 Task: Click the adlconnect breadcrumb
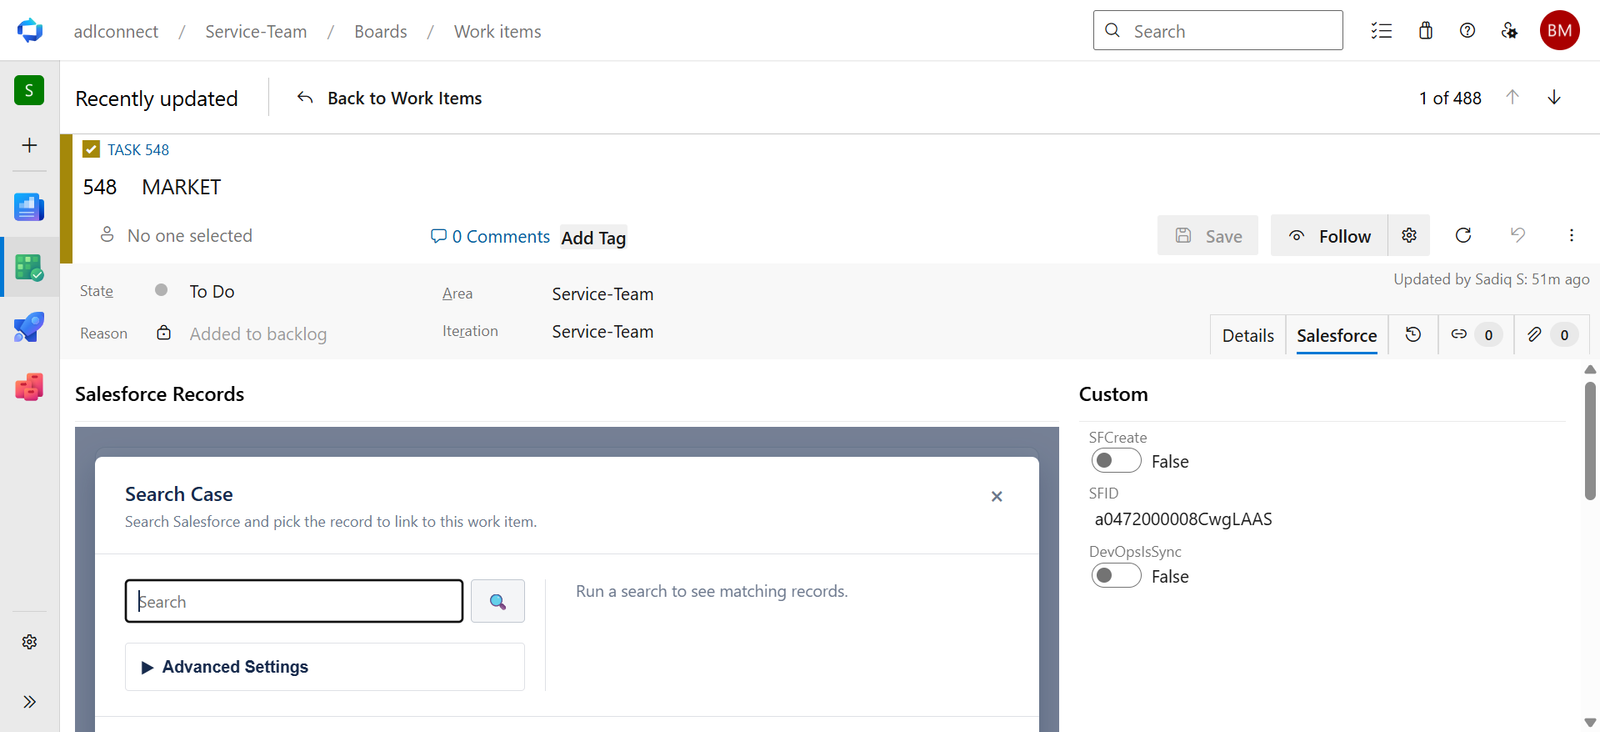tap(116, 31)
